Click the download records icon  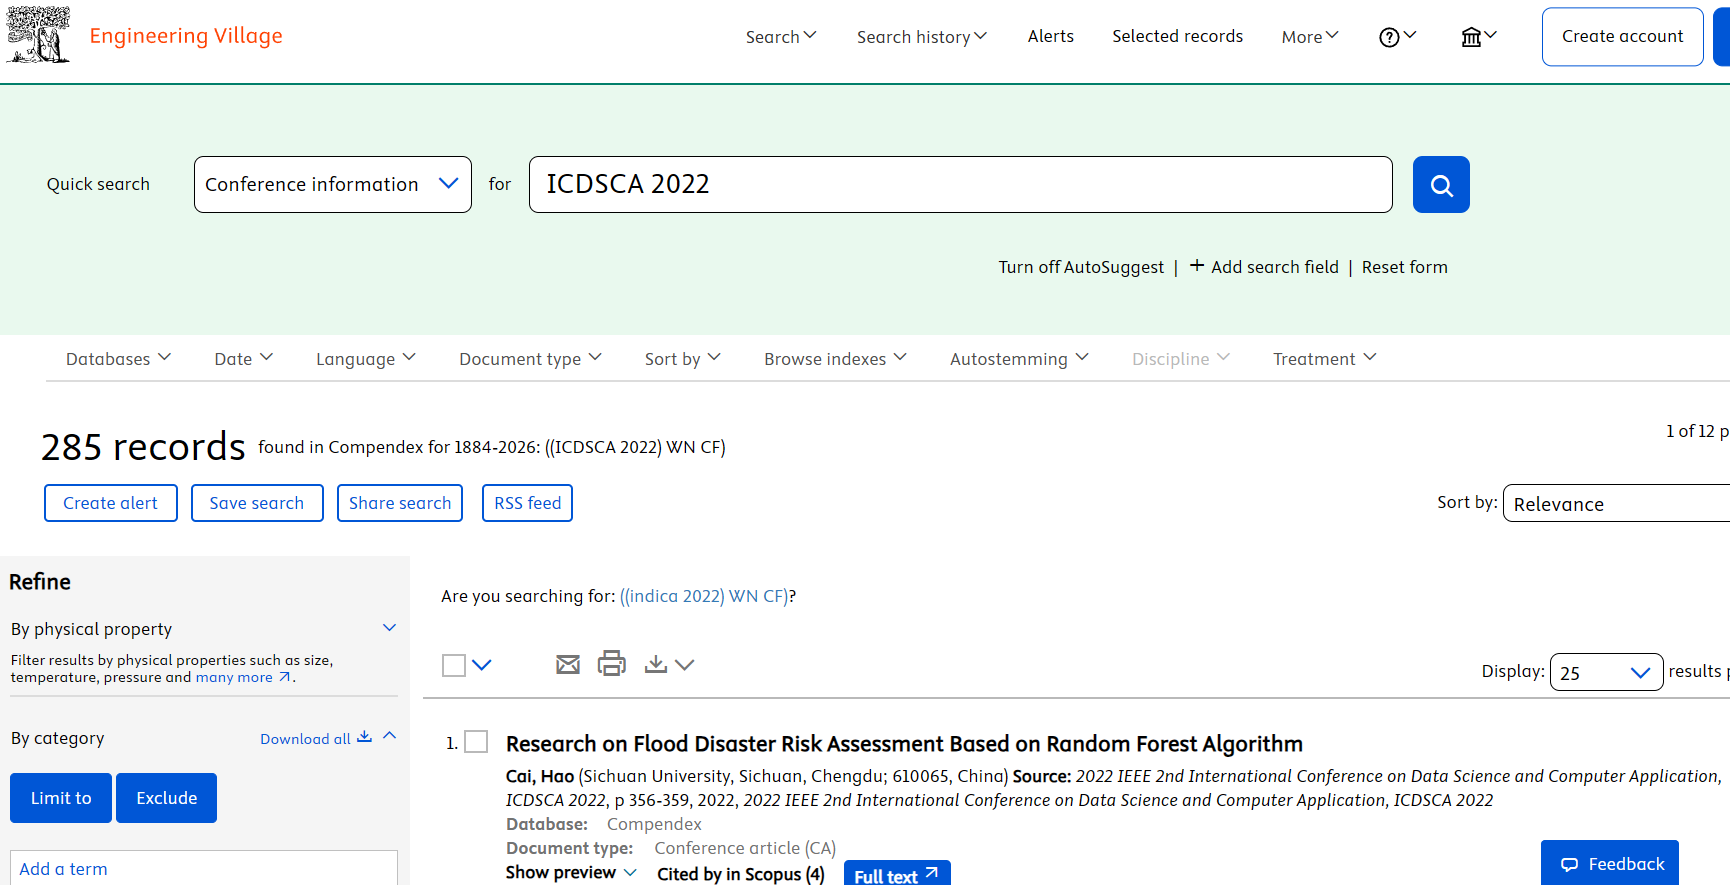pos(656,664)
